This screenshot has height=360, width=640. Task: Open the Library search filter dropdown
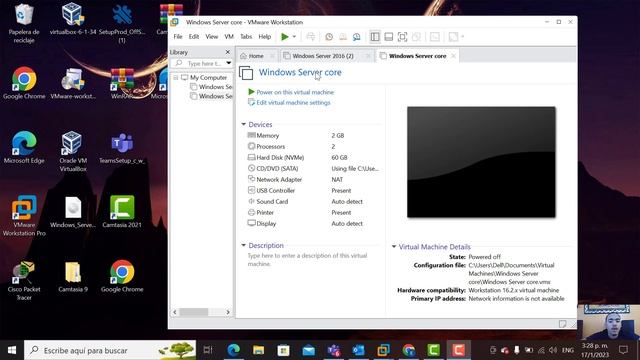(x=229, y=64)
